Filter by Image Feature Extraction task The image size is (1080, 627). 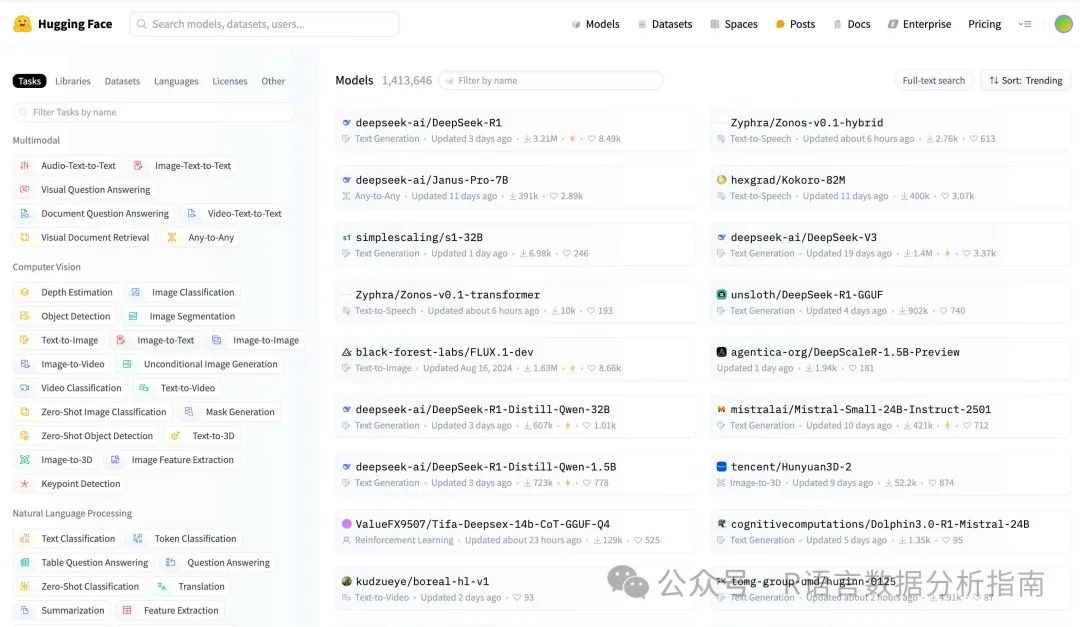172,460
